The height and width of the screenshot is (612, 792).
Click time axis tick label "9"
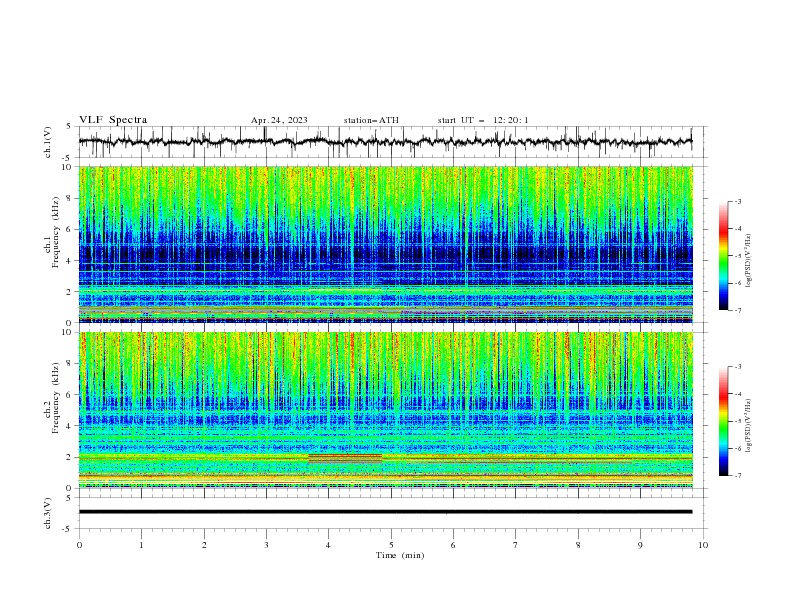[641, 545]
